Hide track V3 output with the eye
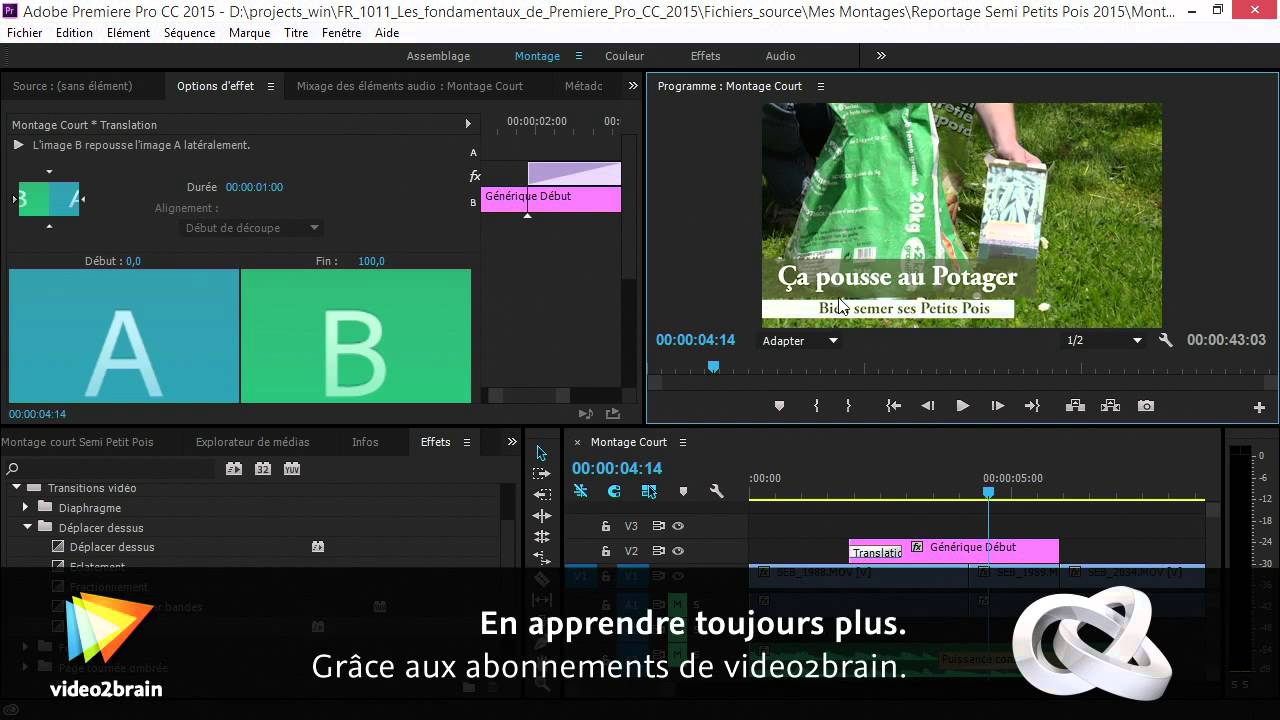Viewport: 1280px width, 720px height. [678, 526]
